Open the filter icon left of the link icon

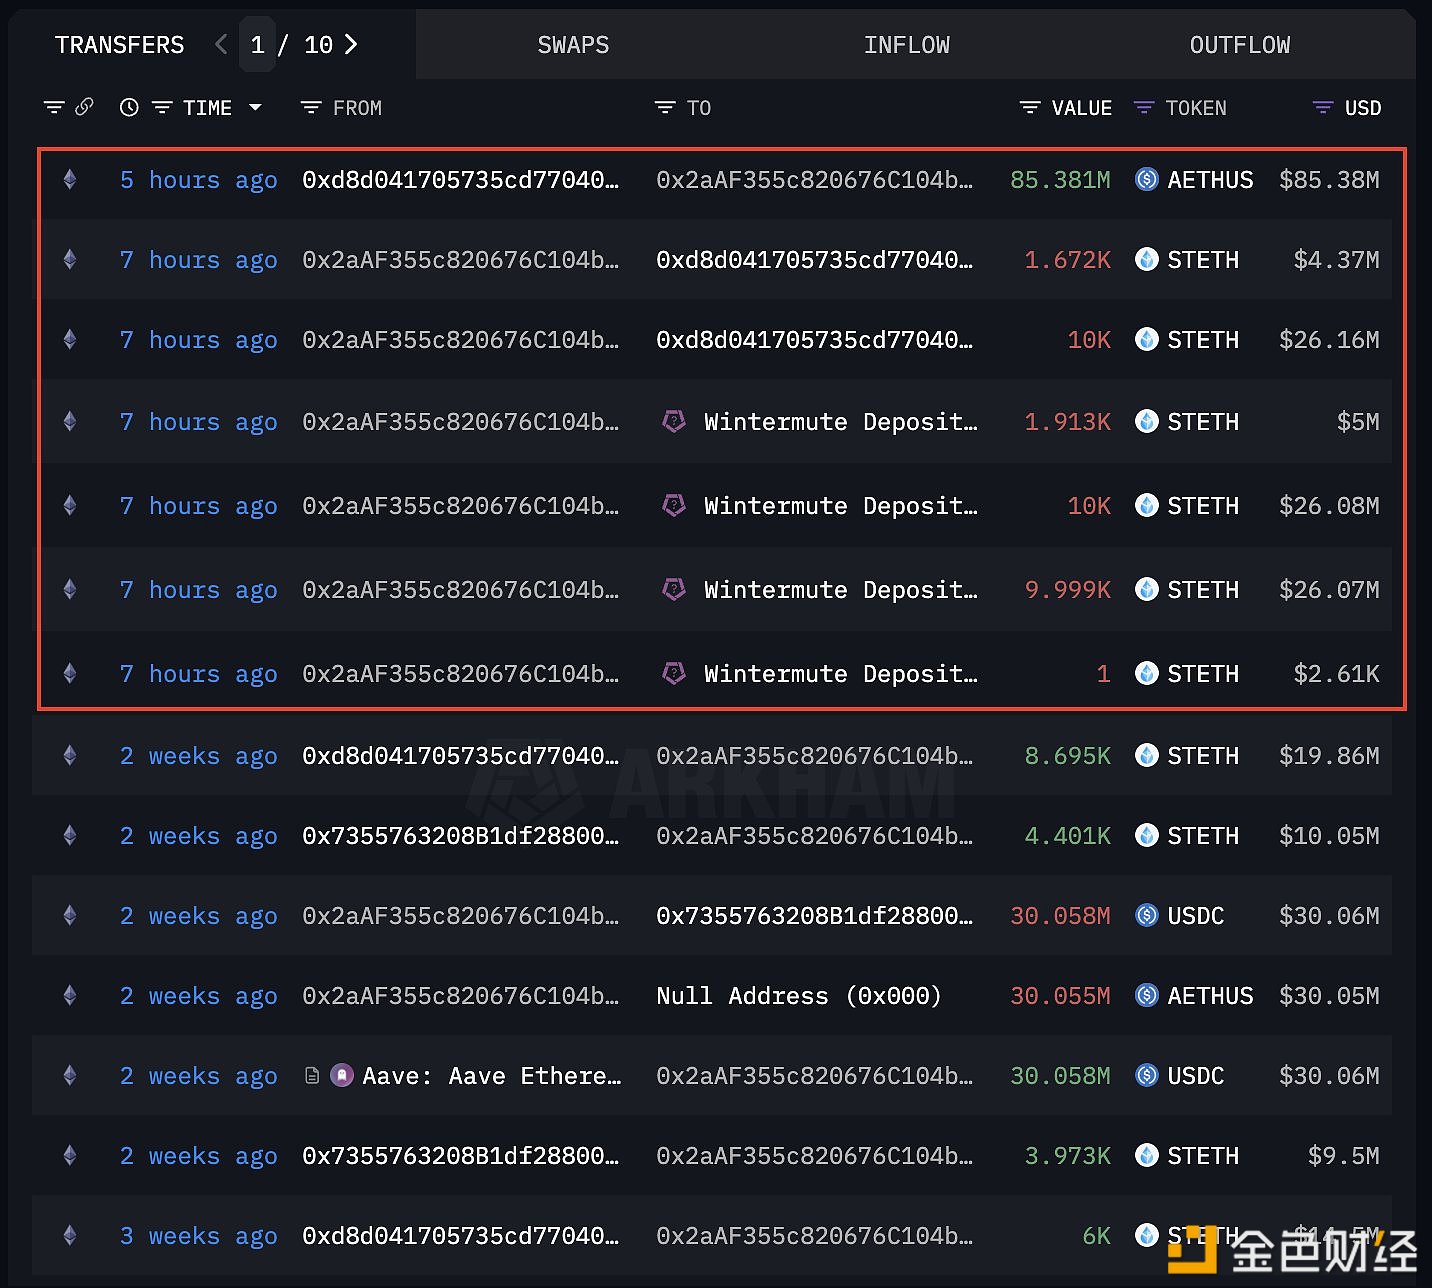tap(54, 107)
